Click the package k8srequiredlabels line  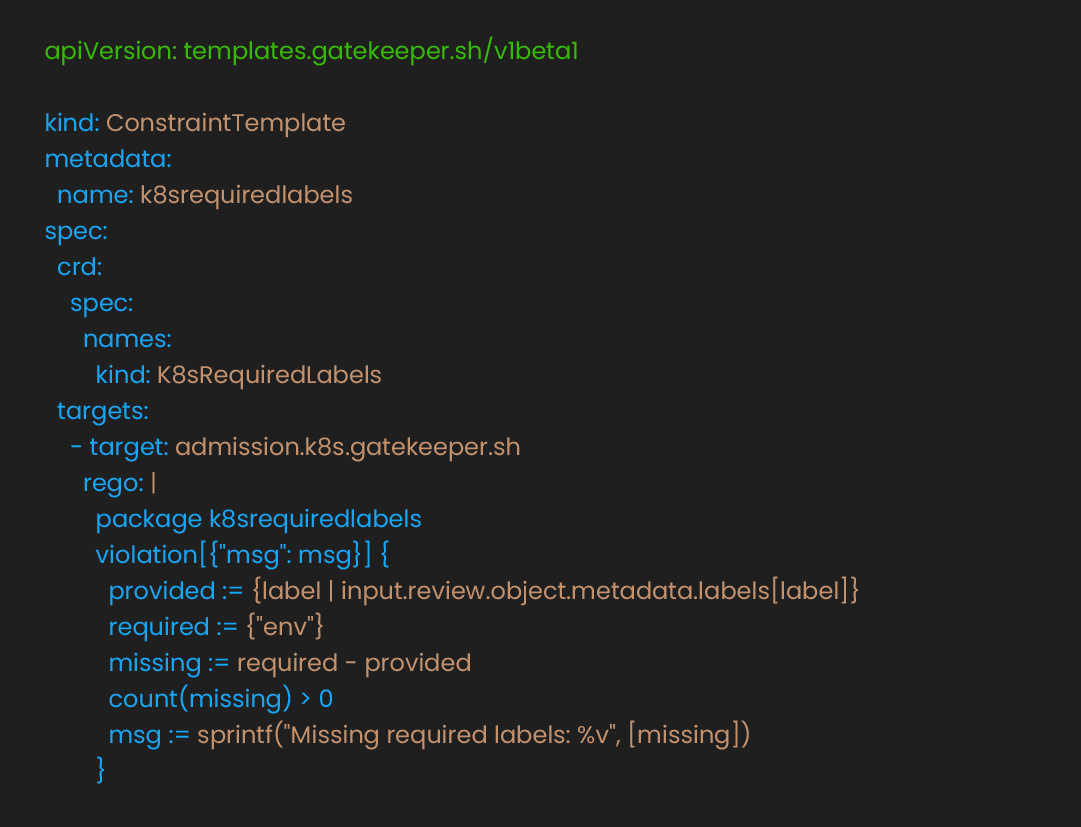click(259, 520)
